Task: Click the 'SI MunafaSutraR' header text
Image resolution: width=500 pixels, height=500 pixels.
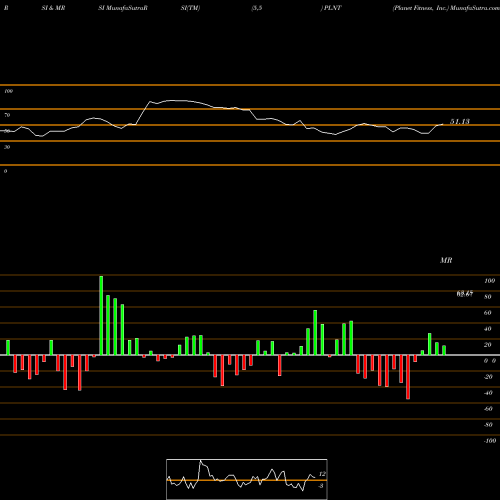Action: 123,8
